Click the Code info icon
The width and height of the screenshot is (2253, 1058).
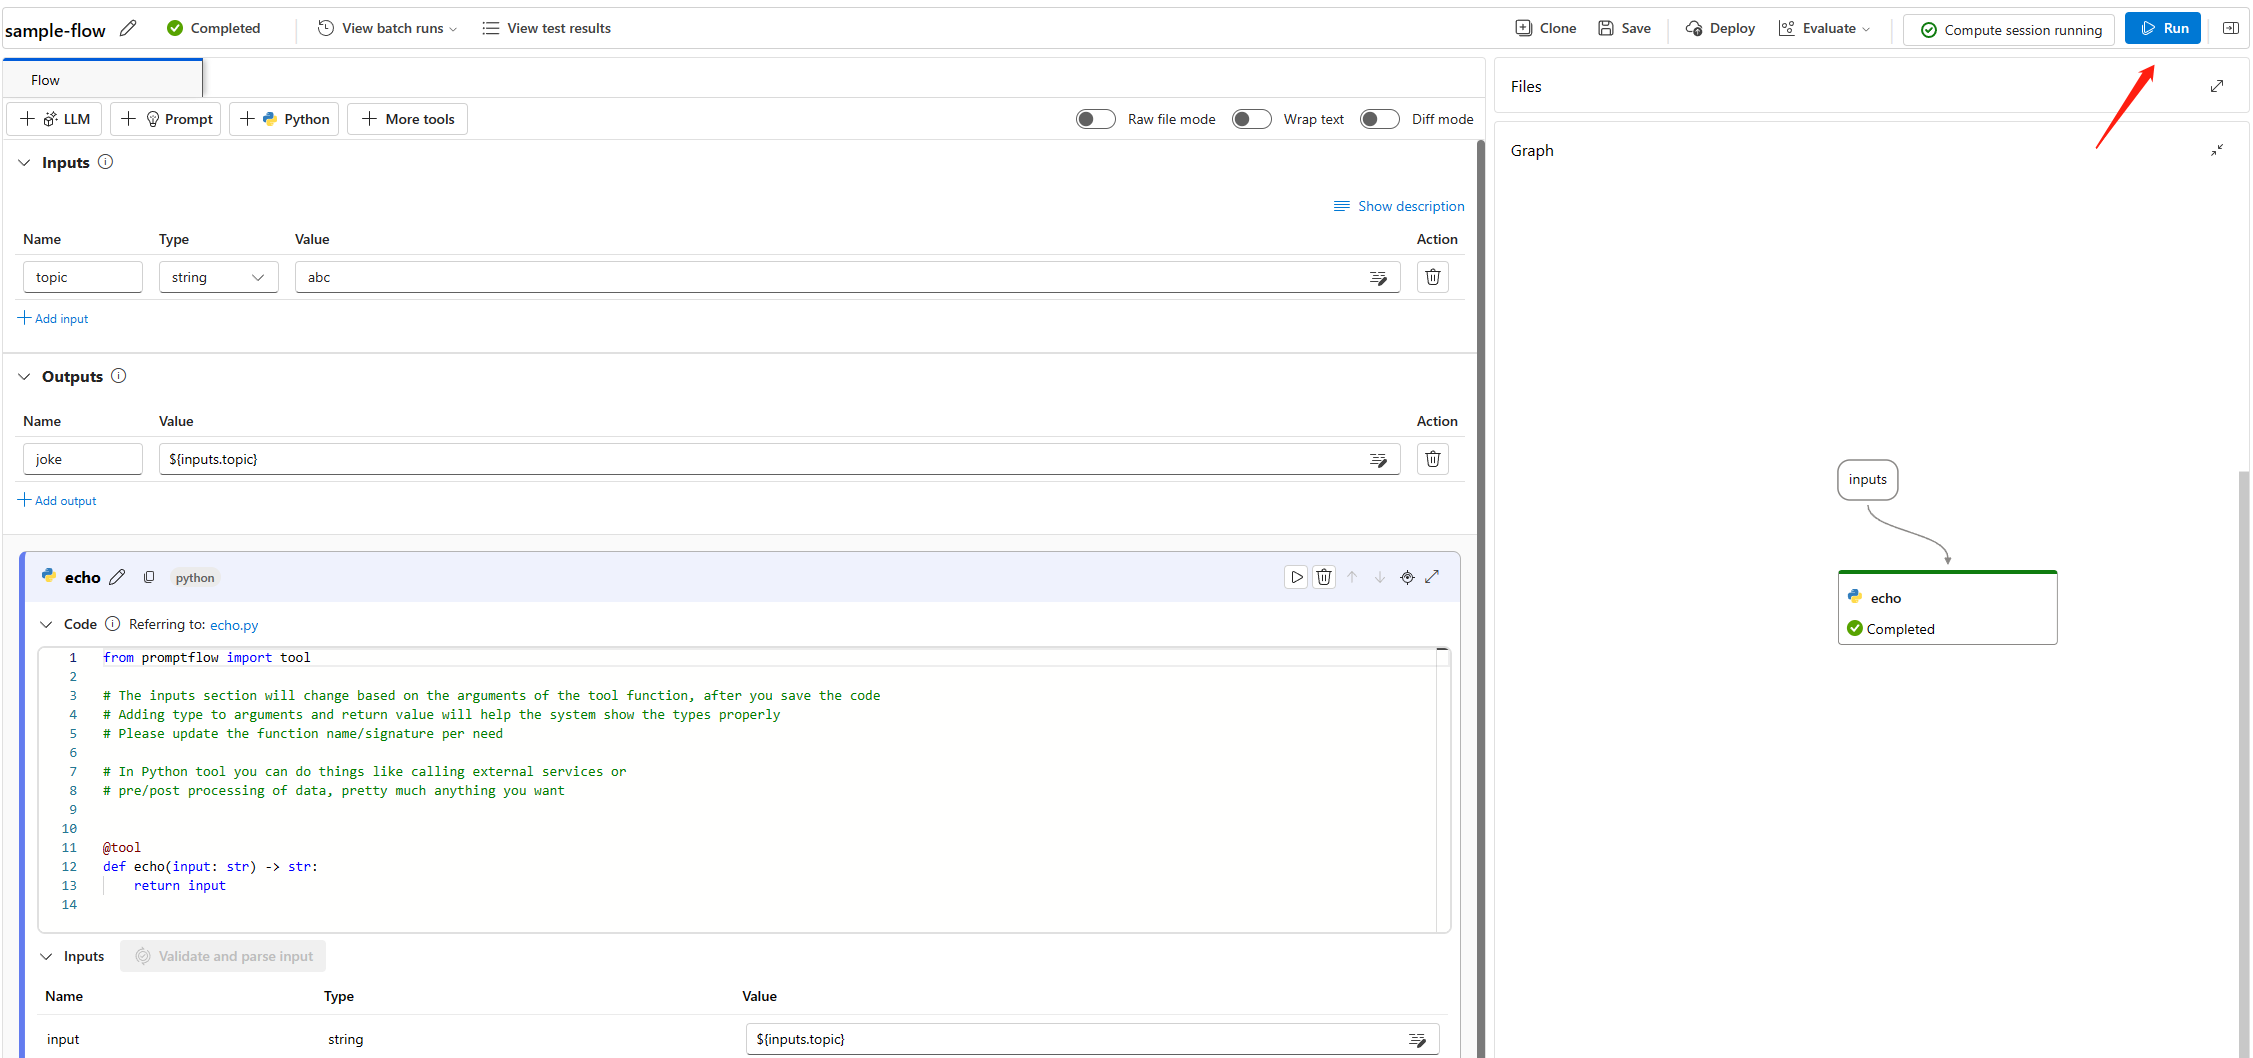tap(113, 624)
